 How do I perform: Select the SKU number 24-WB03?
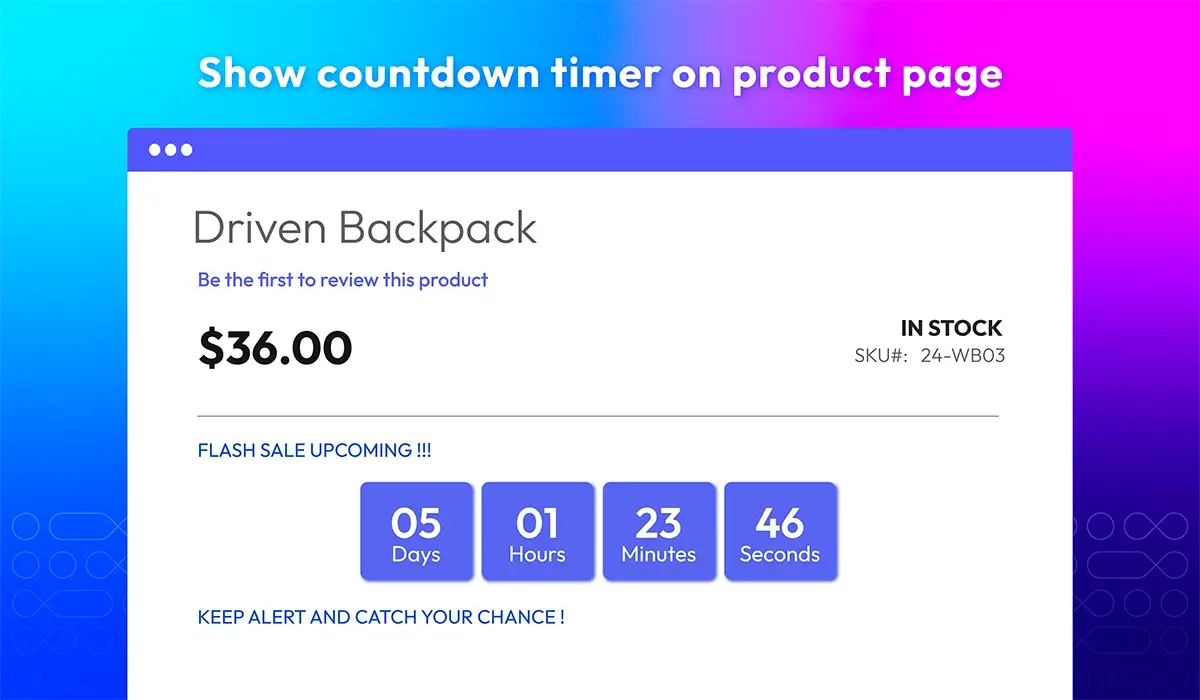point(961,355)
